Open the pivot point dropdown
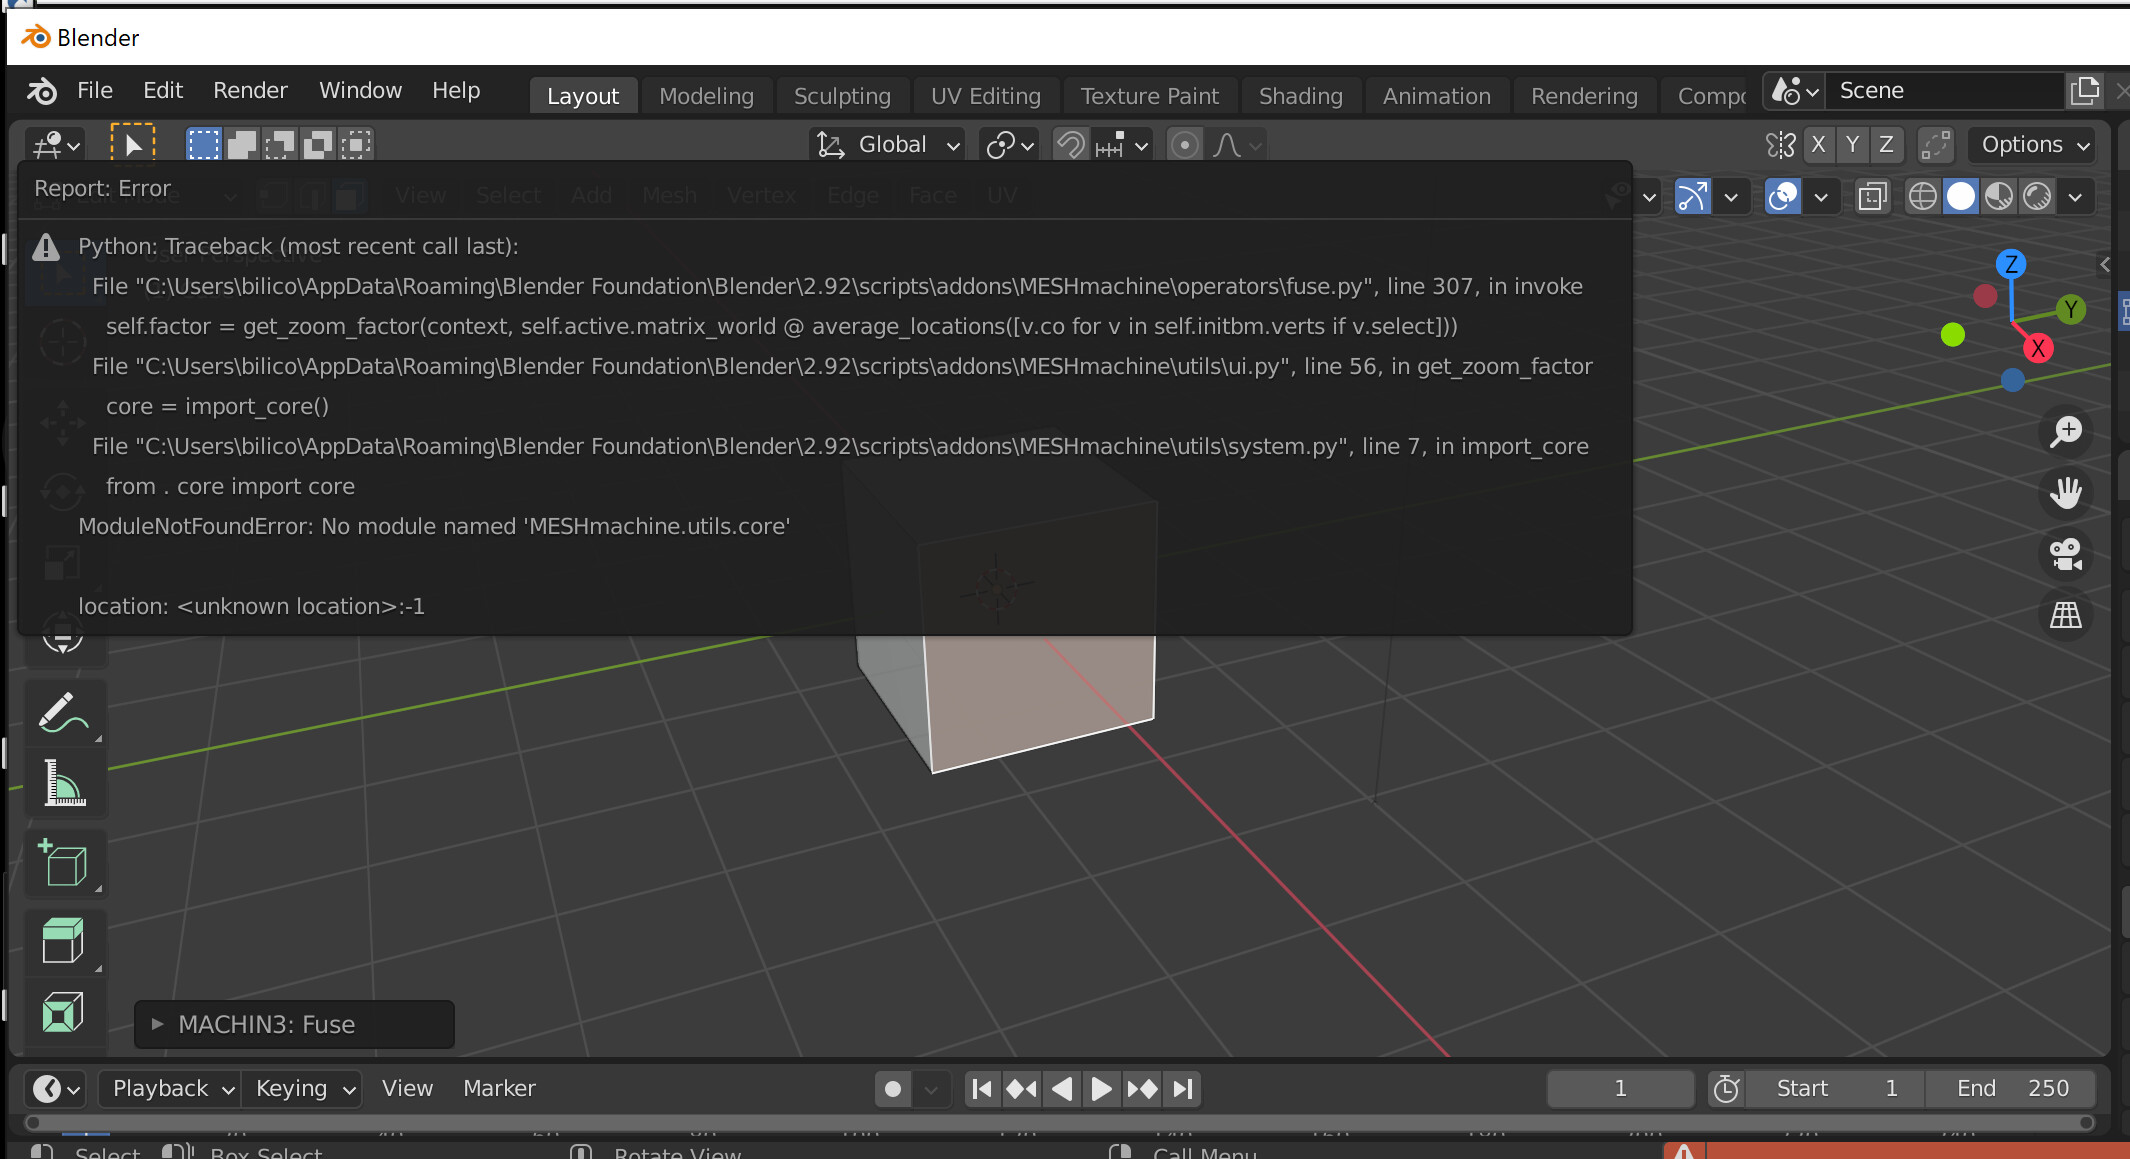Screen dimensions: 2130x1159 tap(1010, 145)
